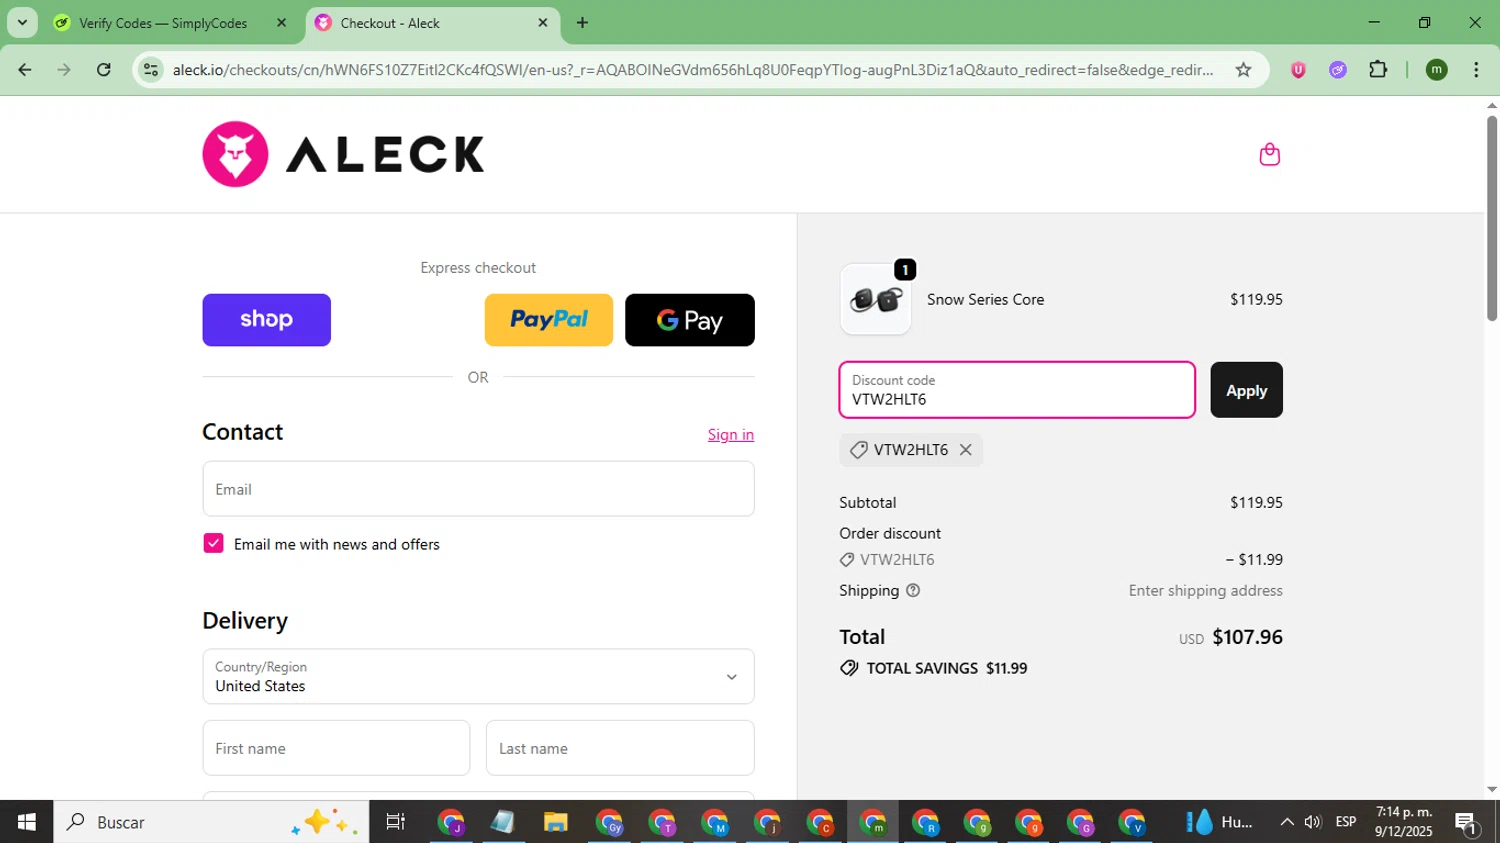View site information icon in address bar
The width and height of the screenshot is (1500, 843).
[151, 70]
